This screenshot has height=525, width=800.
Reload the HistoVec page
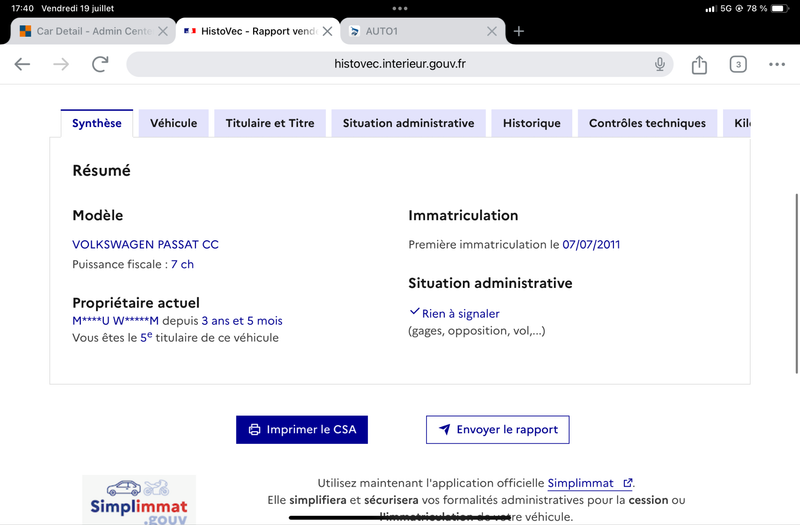pyautogui.click(x=100, y=64)
